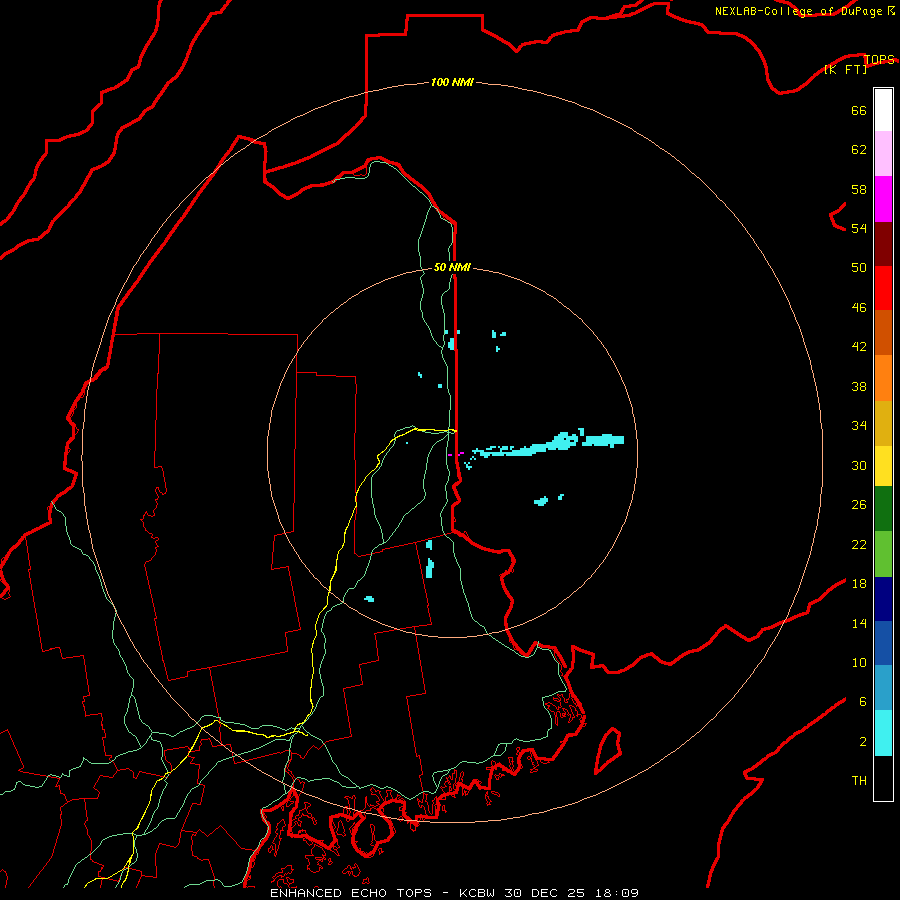Click the bright red 46-50 legend swatch
The width and height of the screenshot is (900, 900).
click(x=883, y=288)
